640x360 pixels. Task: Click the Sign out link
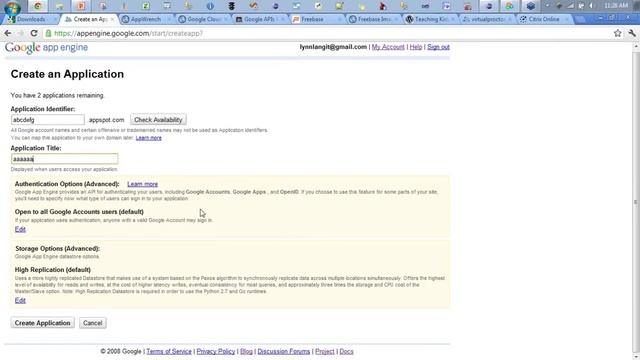pos(438,47)
